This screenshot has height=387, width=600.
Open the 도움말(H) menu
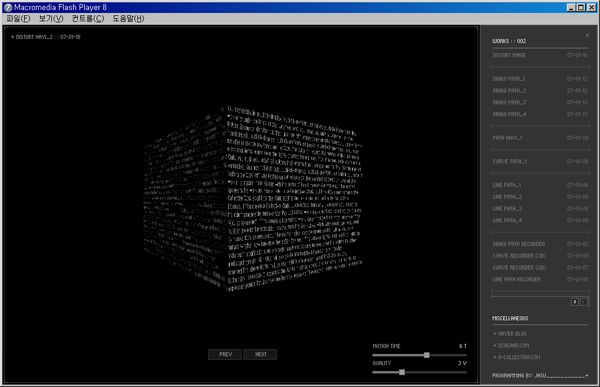click(x=128, y=18)
